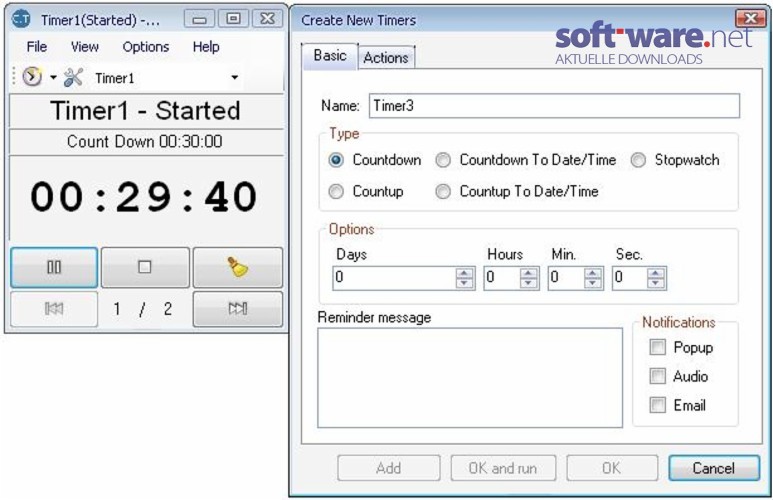Screen dimensions: 773x500
Task: Decrease the Days value
Action: [464, 283]
